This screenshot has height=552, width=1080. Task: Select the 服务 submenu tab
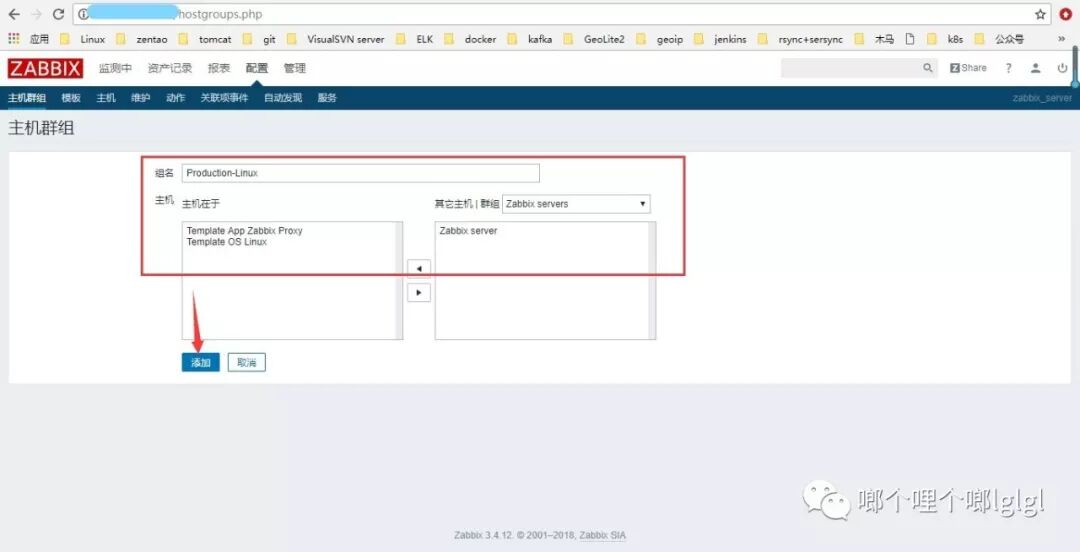327,98
